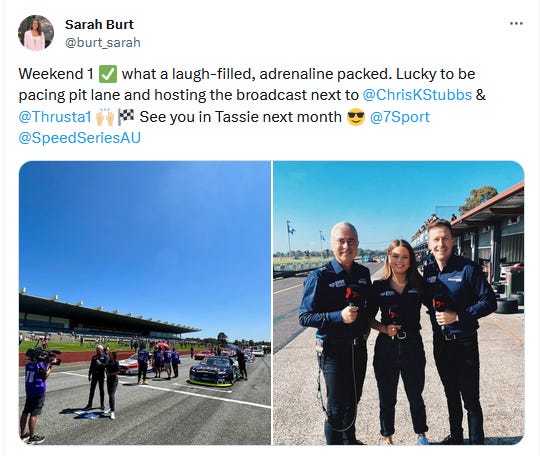The height and width of the screenshot is (456, 540).
Task: Open the @SpeedSeriesAU mention
Action: (80, 138)
